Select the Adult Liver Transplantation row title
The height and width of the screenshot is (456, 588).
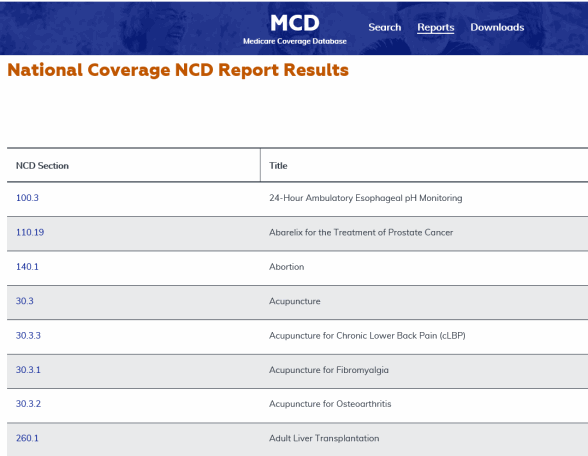click(324, 438)
